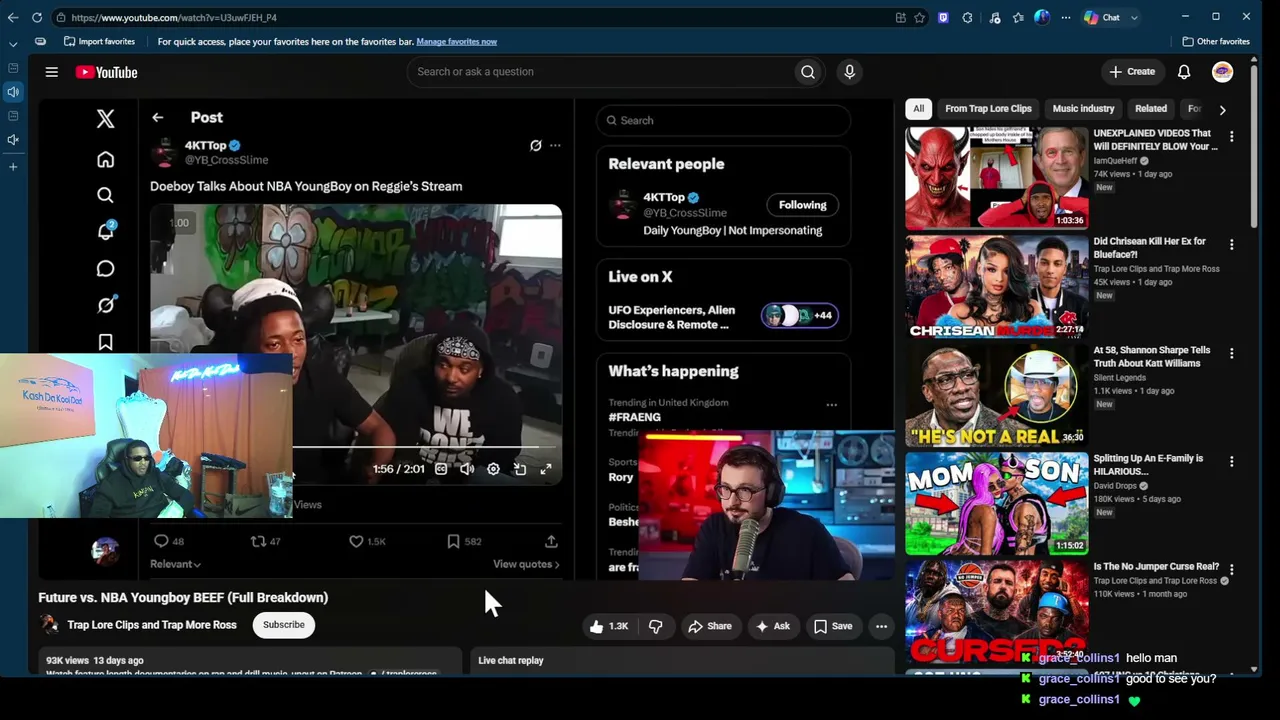Open HE'S NOT A REAL thumbnail
This screenshot has height=720, width=1280.
(x=996, y=394)
